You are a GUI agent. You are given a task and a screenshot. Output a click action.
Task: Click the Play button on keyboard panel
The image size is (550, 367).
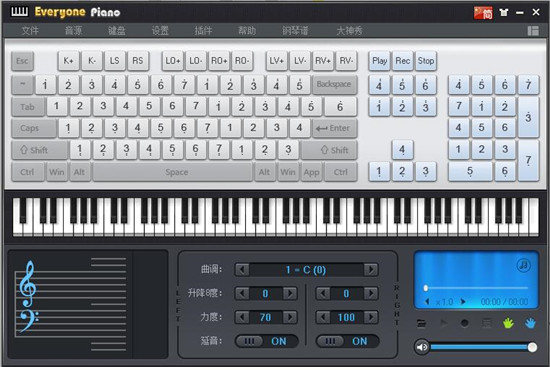379,61
